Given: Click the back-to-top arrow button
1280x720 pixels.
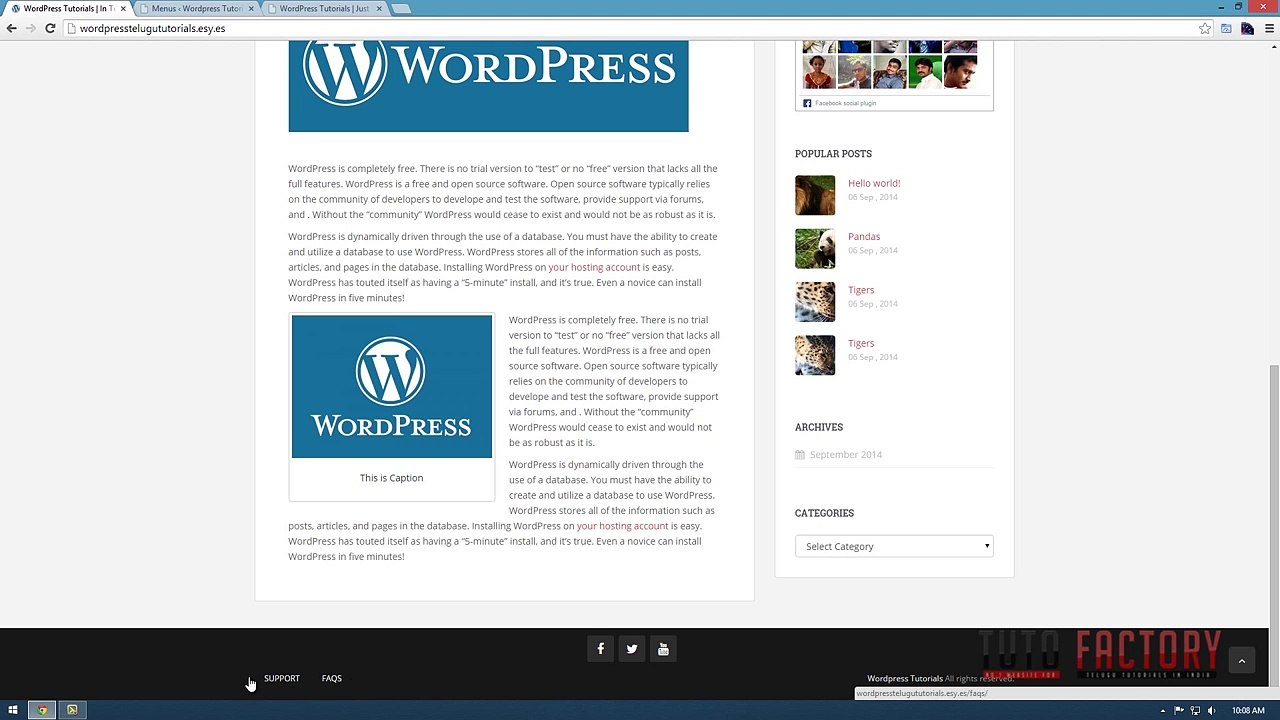Looking at the screenshot, I should click(1241, 660).
